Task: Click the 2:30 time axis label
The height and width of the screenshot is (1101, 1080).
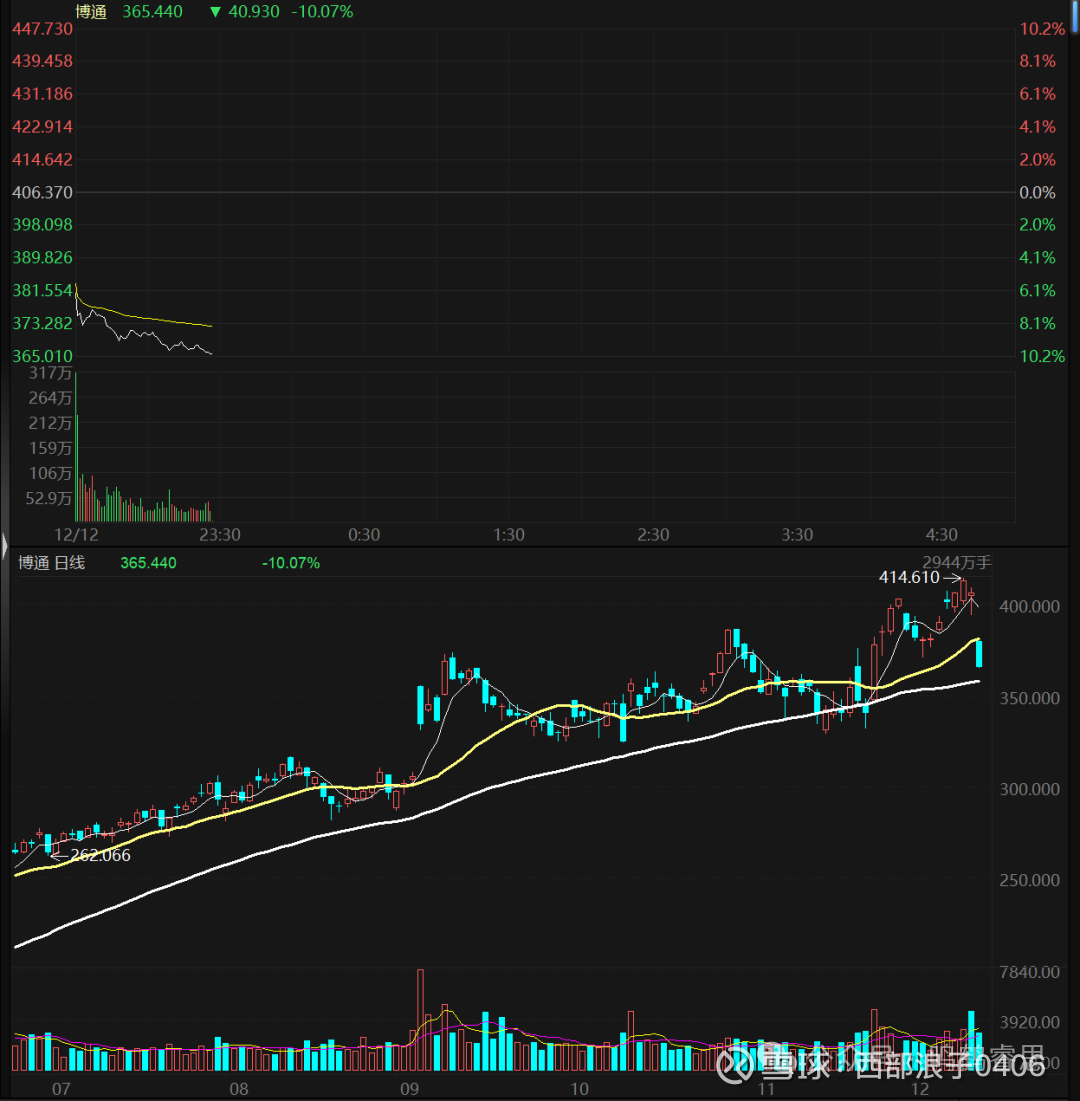Action: (653, 535)
